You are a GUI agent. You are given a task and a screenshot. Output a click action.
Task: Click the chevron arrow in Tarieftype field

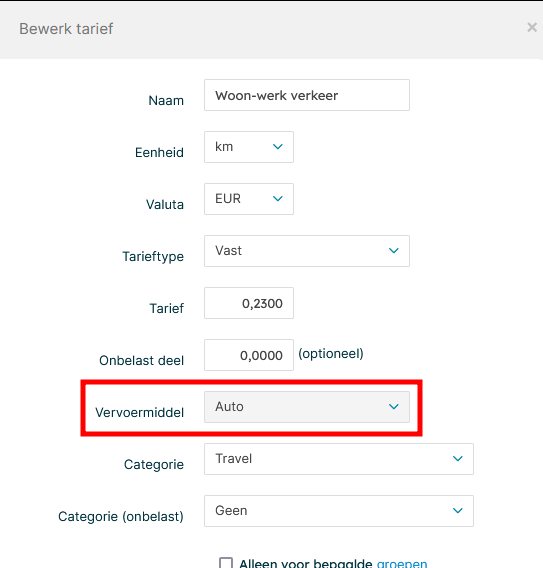tap(393, 250)
